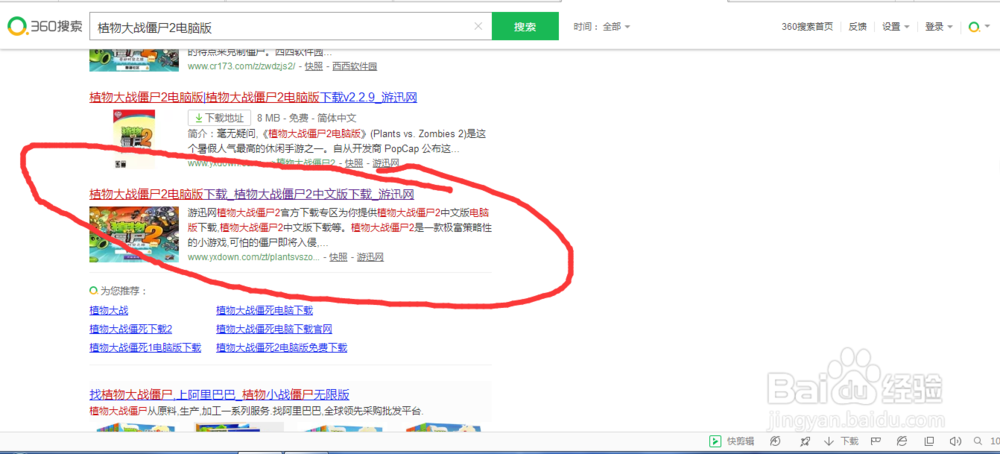Image resolution: width=1000 pixels, height=454 pixels.
Task: Open 快照 for the www.yxdown.com/zt result
Action: point(339,258)
